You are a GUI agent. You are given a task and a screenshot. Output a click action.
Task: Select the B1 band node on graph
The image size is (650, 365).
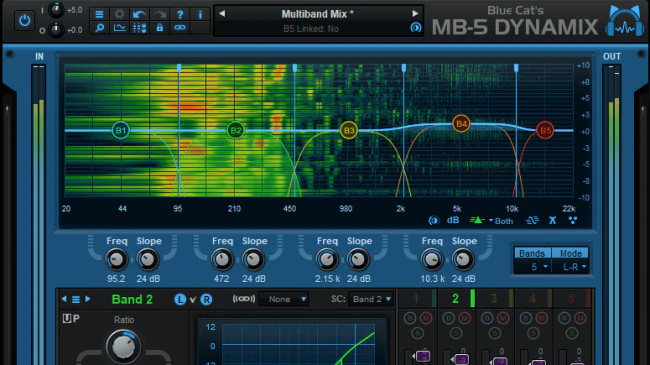pyautogui.click(x=121, y=130)
